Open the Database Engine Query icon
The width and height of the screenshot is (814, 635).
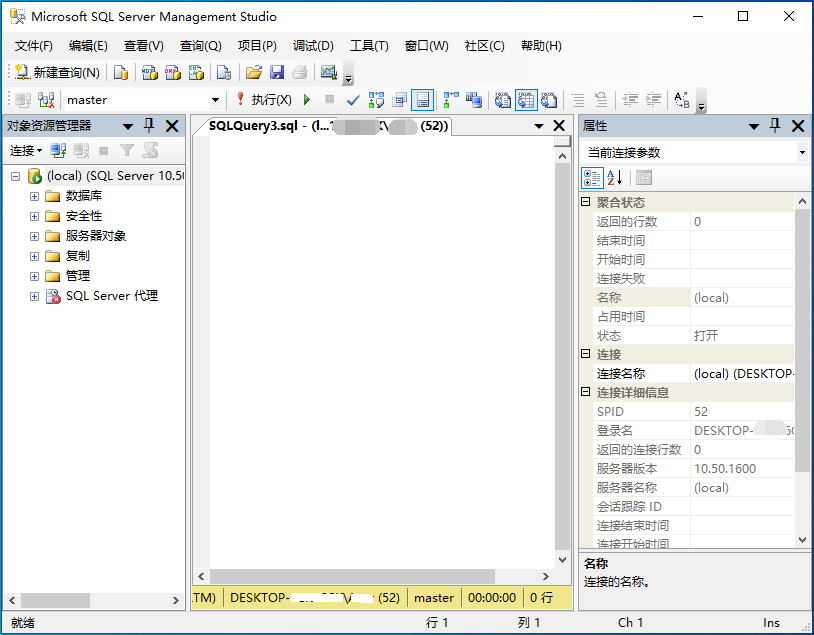(x=120, y=72)
